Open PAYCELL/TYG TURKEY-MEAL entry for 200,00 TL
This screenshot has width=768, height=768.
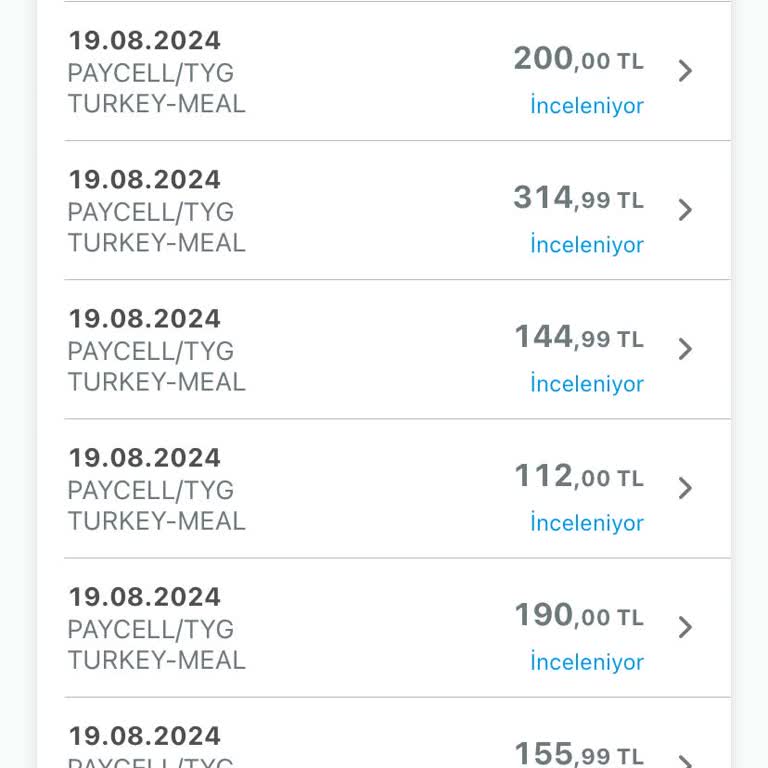pyautogui.click(x=156, y=88)
